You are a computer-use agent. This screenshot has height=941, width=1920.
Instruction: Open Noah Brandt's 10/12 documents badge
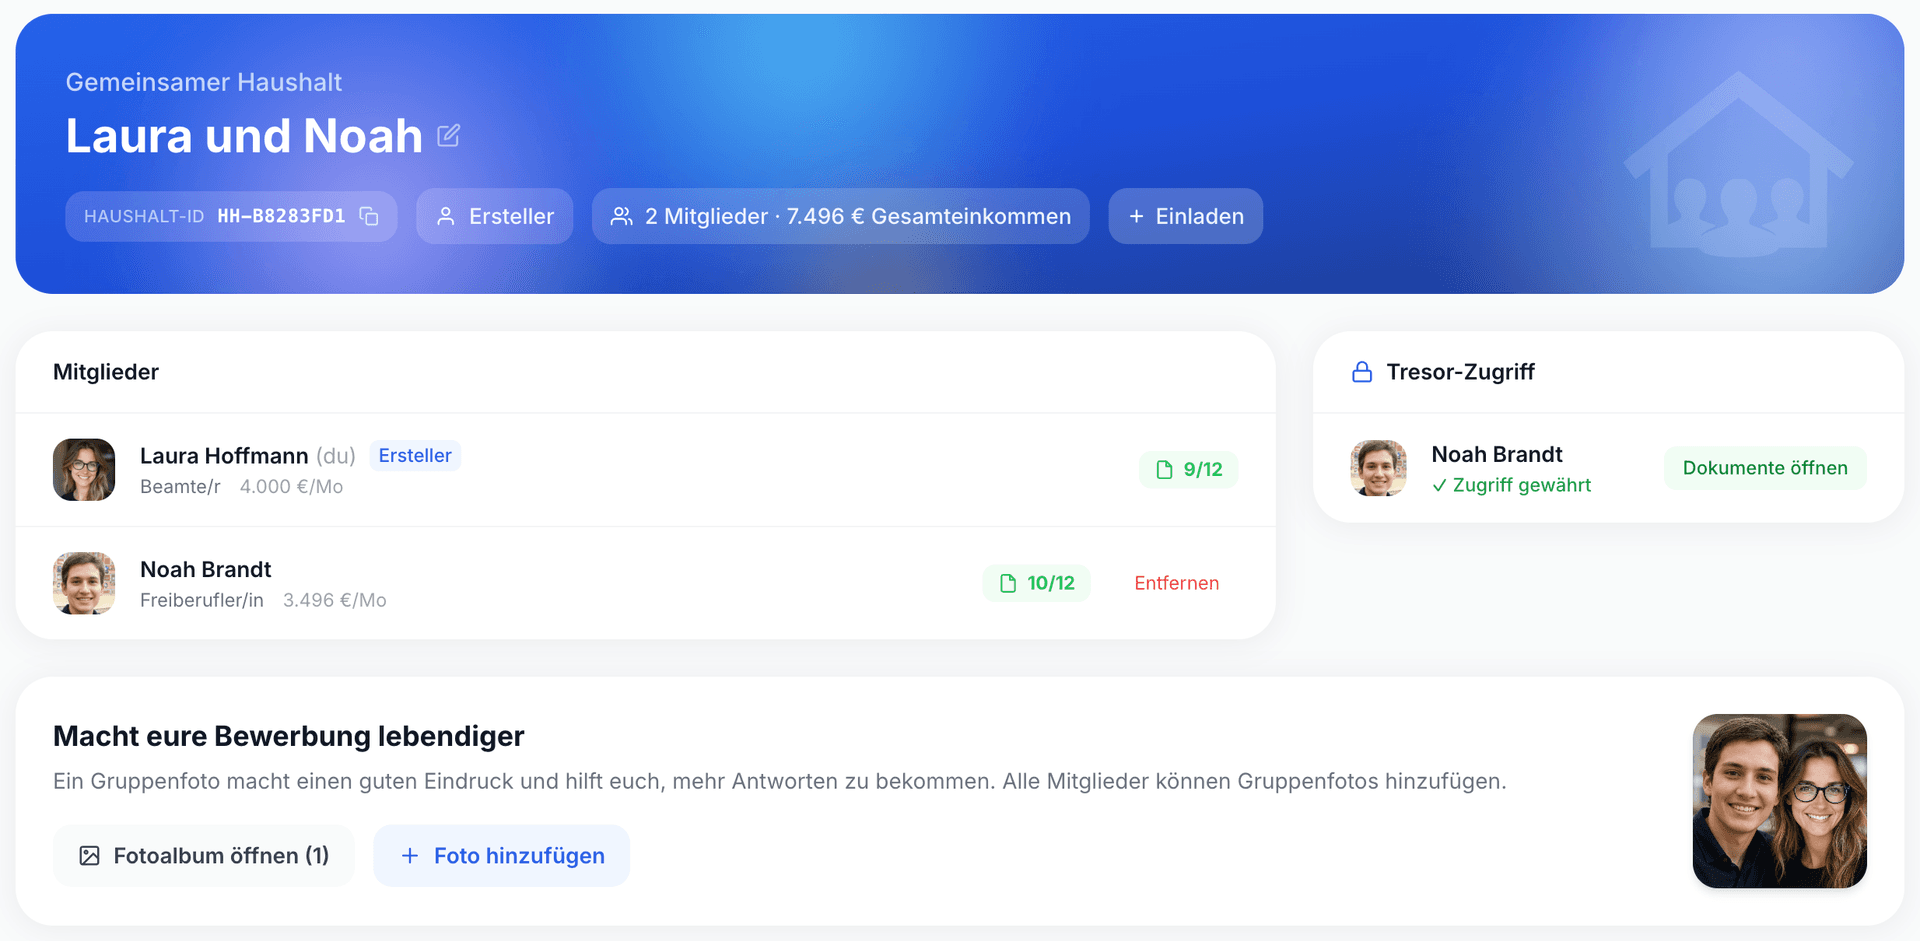click(x=1037, y=583)
